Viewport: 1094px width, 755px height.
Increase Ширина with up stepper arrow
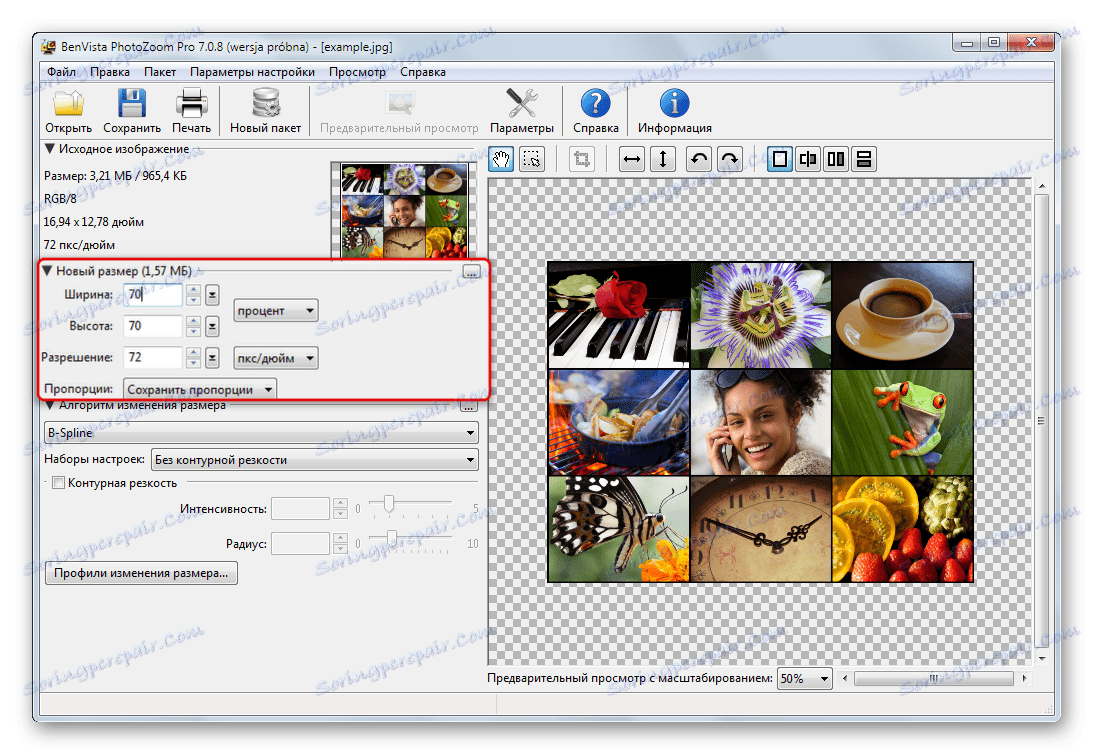click(193, 290)
